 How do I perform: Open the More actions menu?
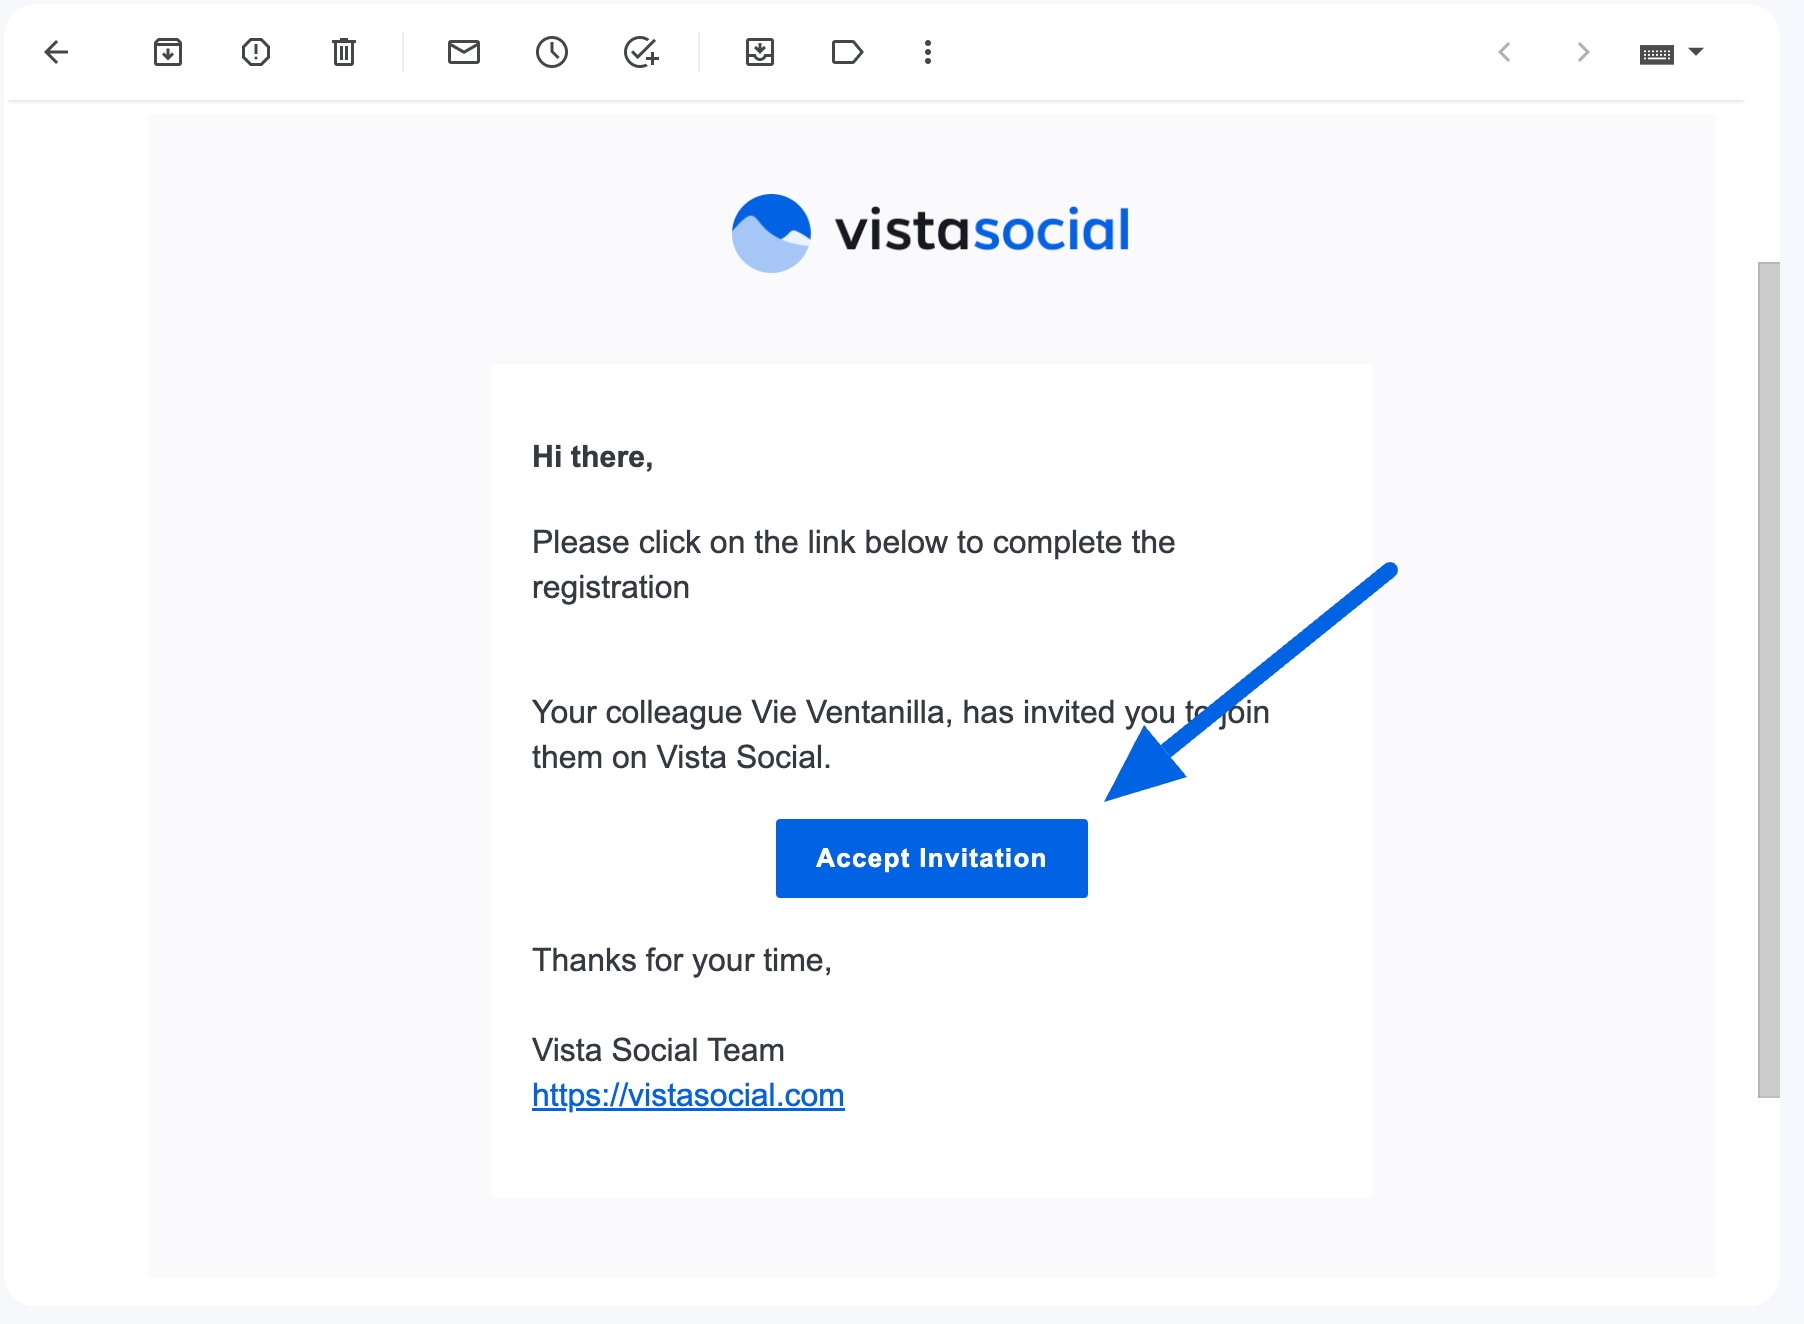pos(927,52)
